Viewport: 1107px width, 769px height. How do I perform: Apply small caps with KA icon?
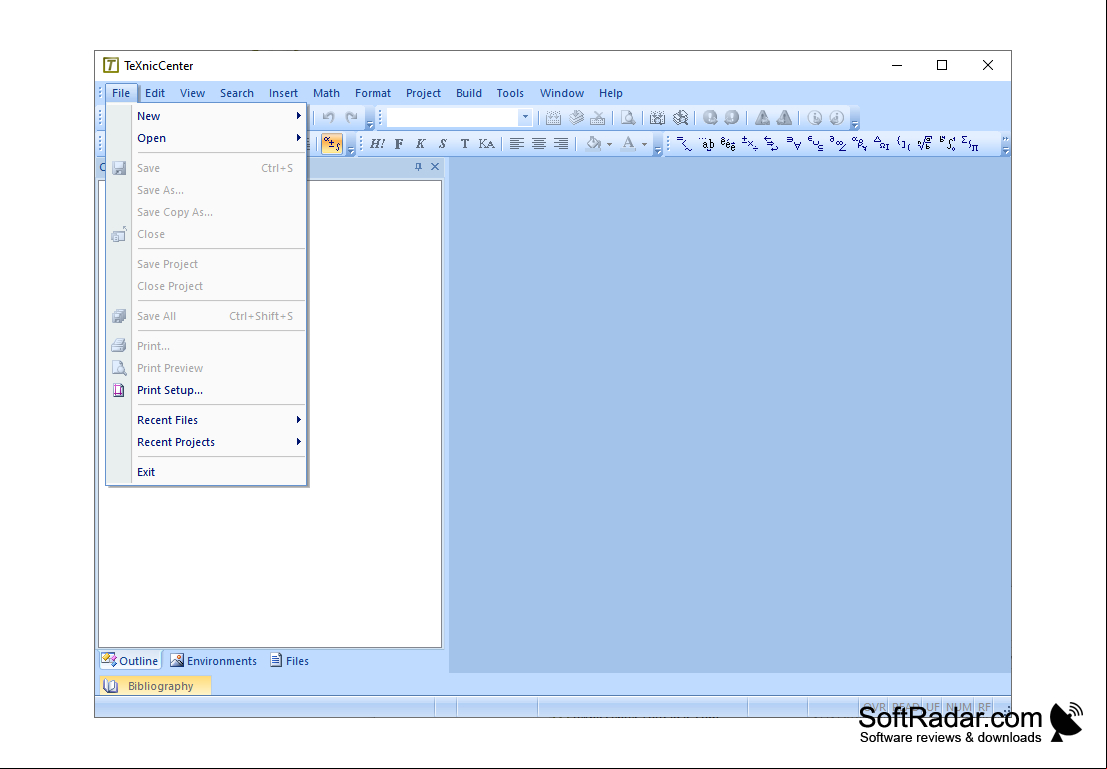coord(486,144)
